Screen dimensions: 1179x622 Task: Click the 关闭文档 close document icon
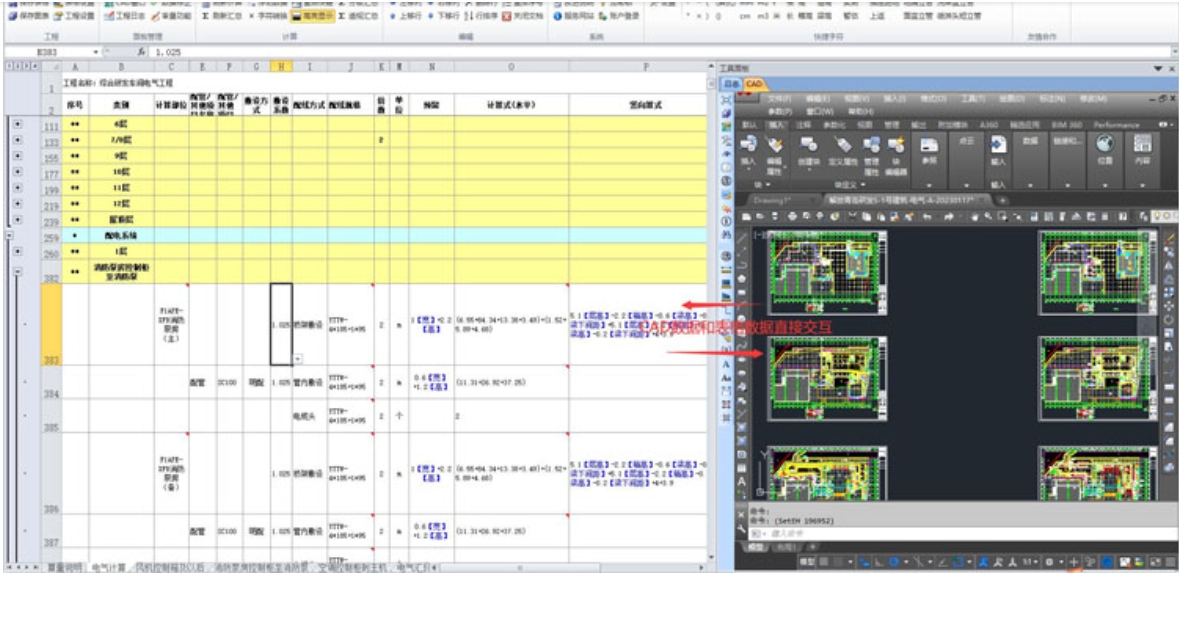507,17
